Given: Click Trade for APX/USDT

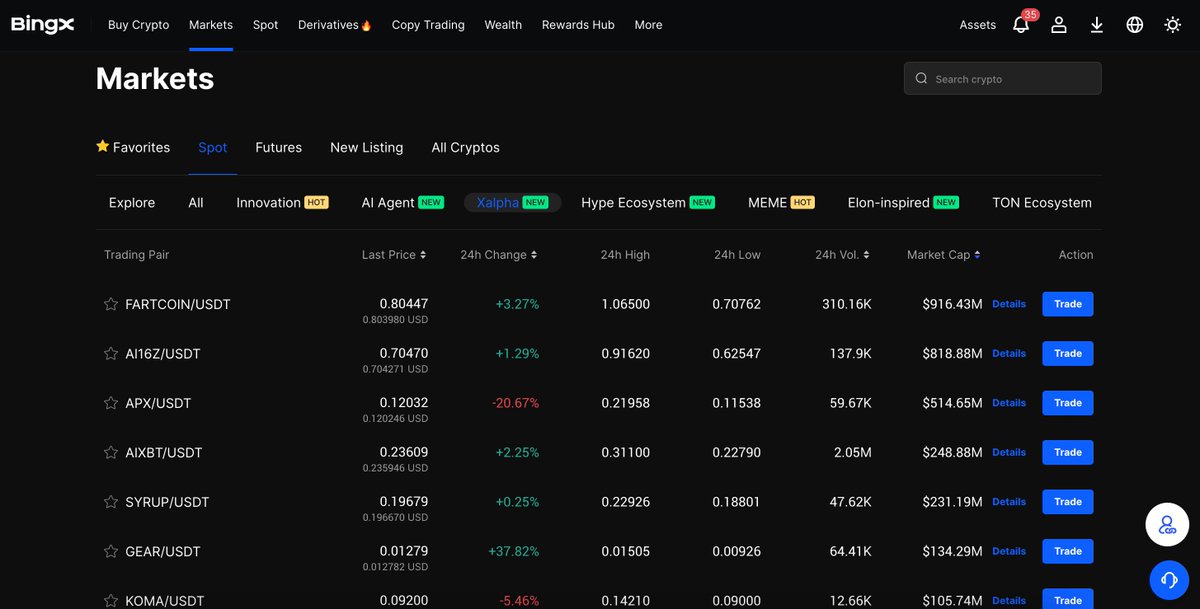Looking at the screenshot, I should 1067,403.
